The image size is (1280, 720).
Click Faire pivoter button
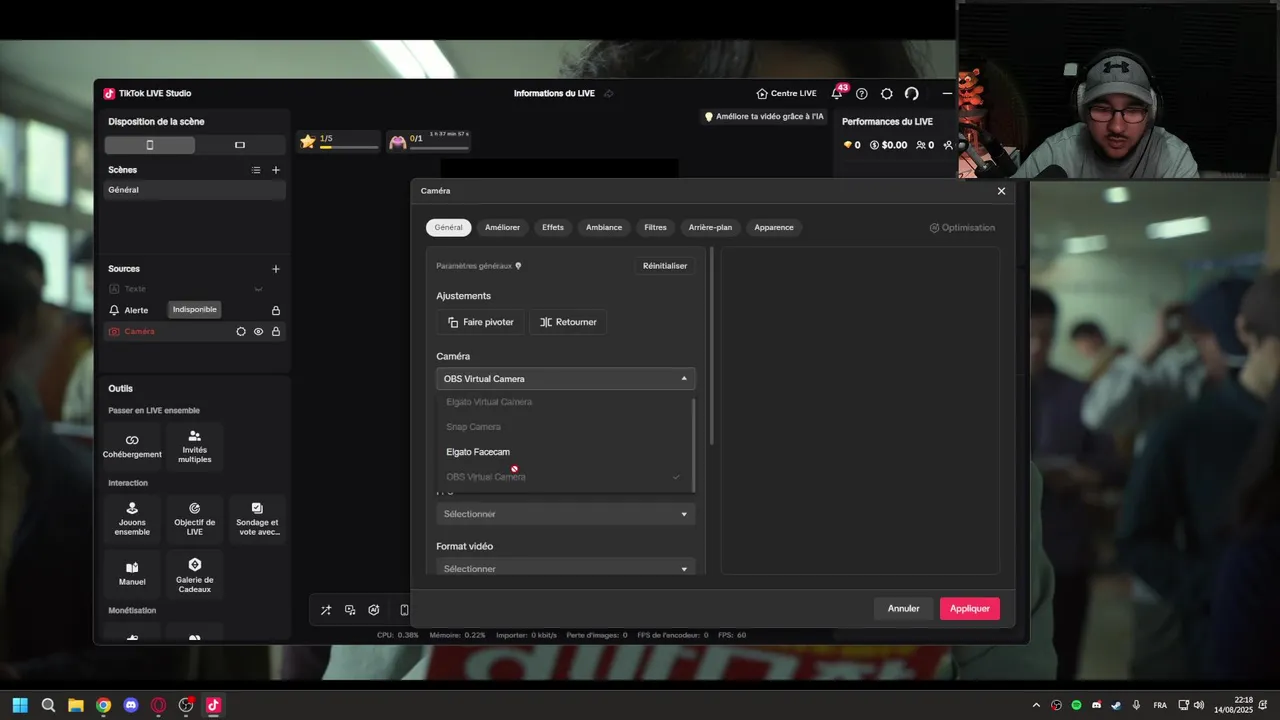coord(481,322)
